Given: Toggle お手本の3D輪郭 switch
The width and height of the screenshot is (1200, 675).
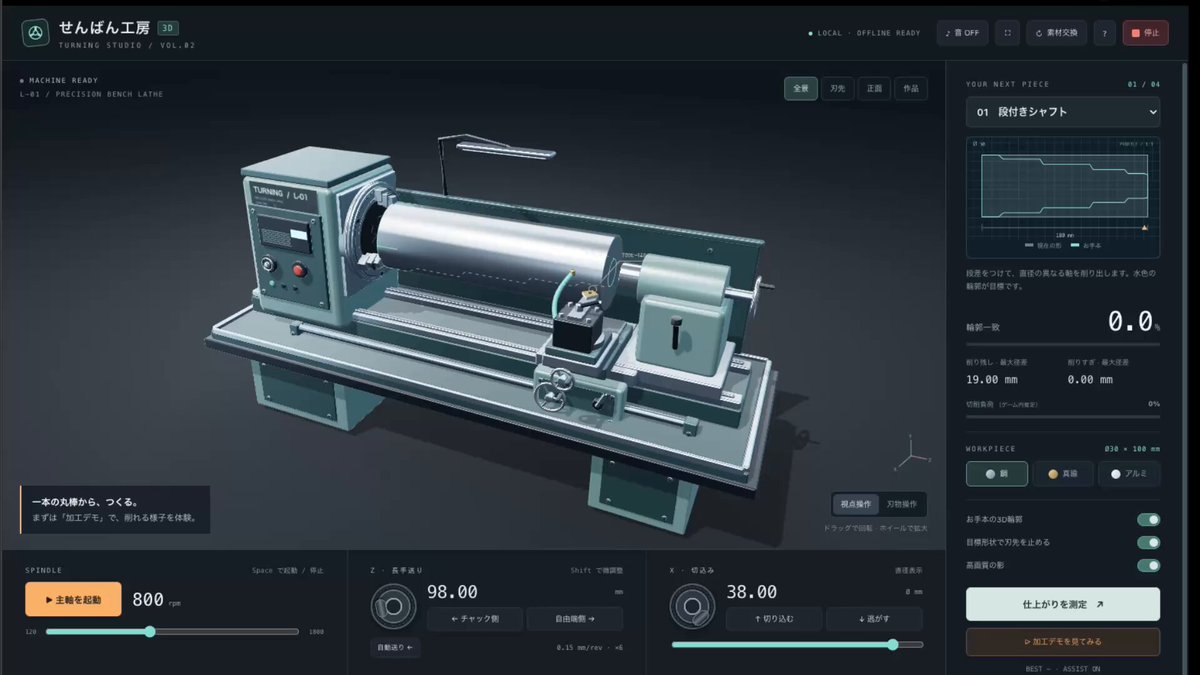Looking at the screenshot, I should pyautogui.click(x=1149, y=520).
